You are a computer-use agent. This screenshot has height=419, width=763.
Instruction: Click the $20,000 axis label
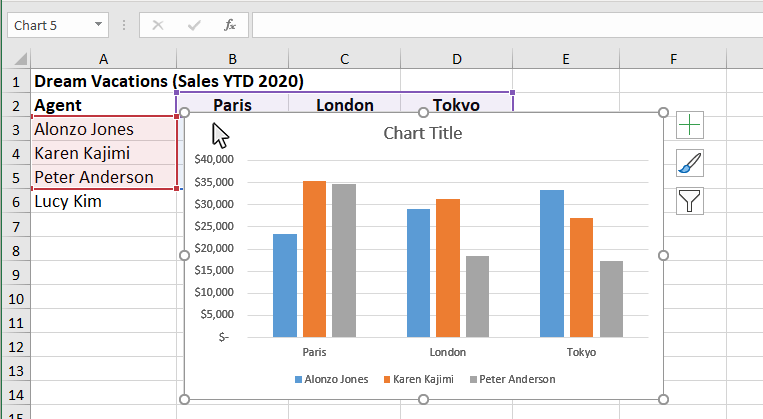[x=214, y=248]
